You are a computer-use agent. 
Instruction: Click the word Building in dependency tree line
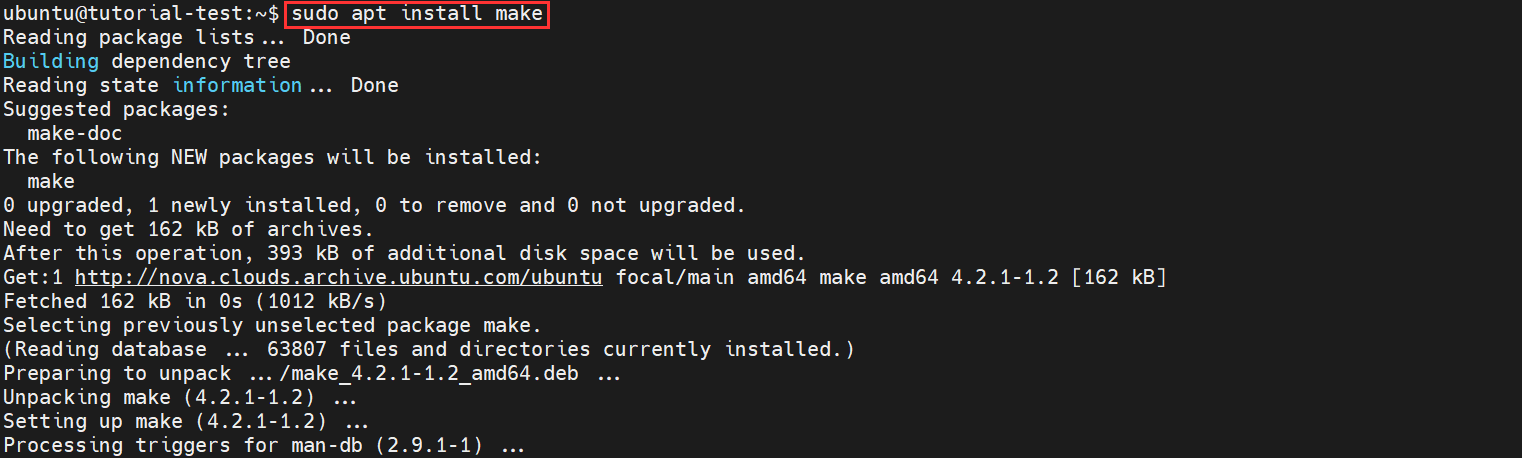[x=51, y=61]
